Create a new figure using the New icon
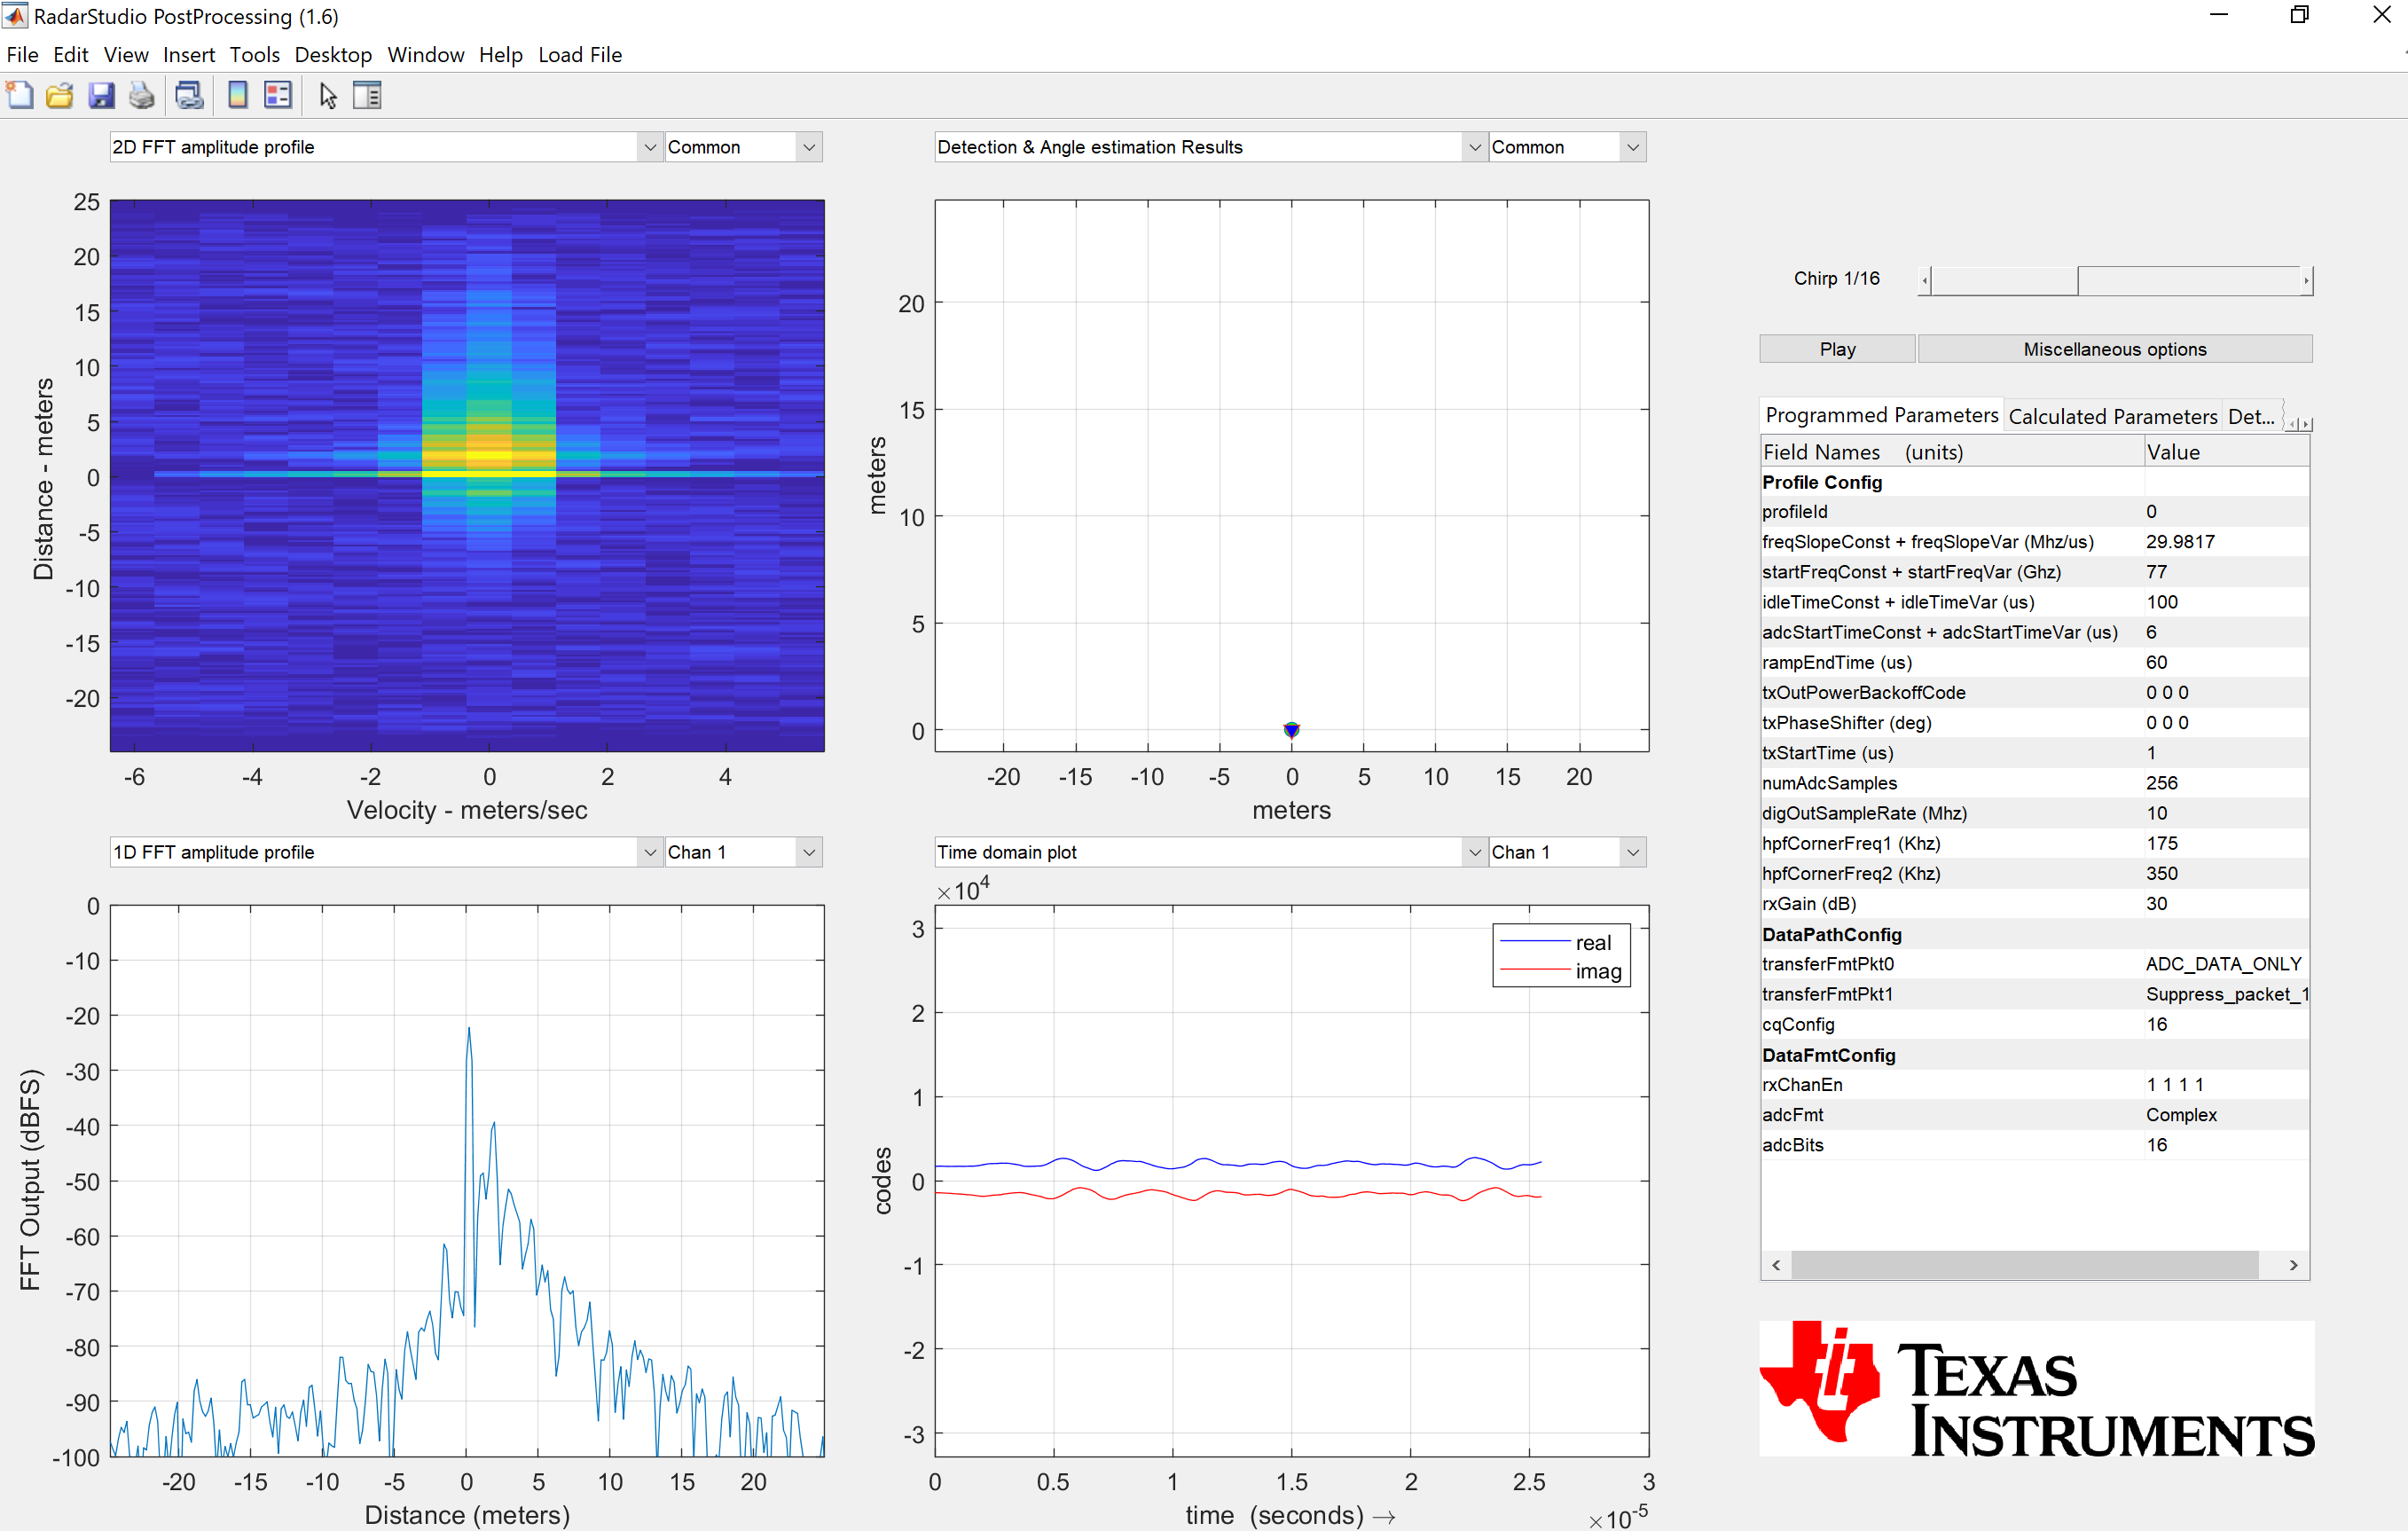This screenshot has height=1531, width=2408. [x=19, y=94]
